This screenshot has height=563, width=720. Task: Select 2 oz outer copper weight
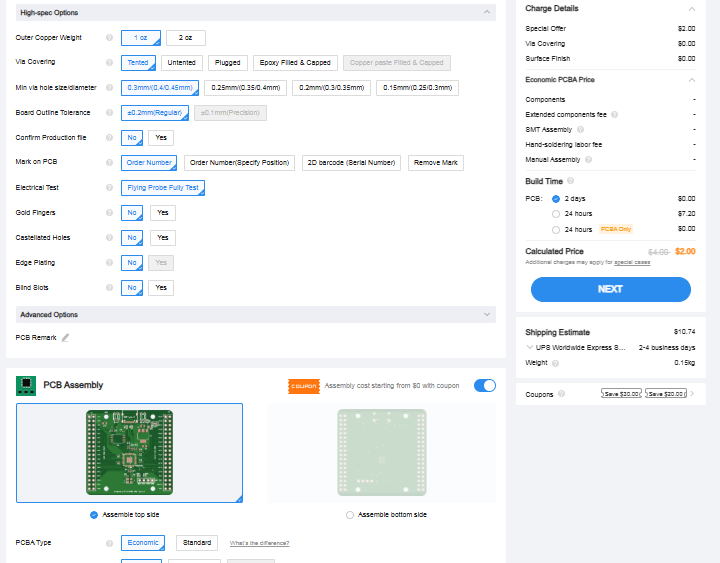(185, 37)
